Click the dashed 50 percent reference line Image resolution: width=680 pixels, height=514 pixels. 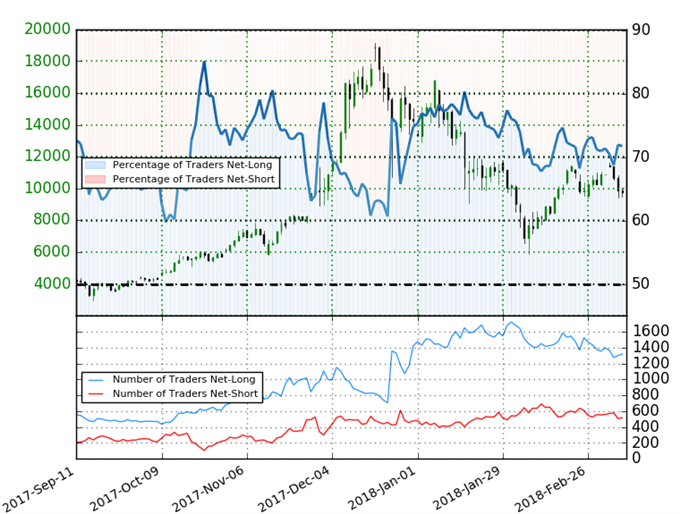(351, 285)
